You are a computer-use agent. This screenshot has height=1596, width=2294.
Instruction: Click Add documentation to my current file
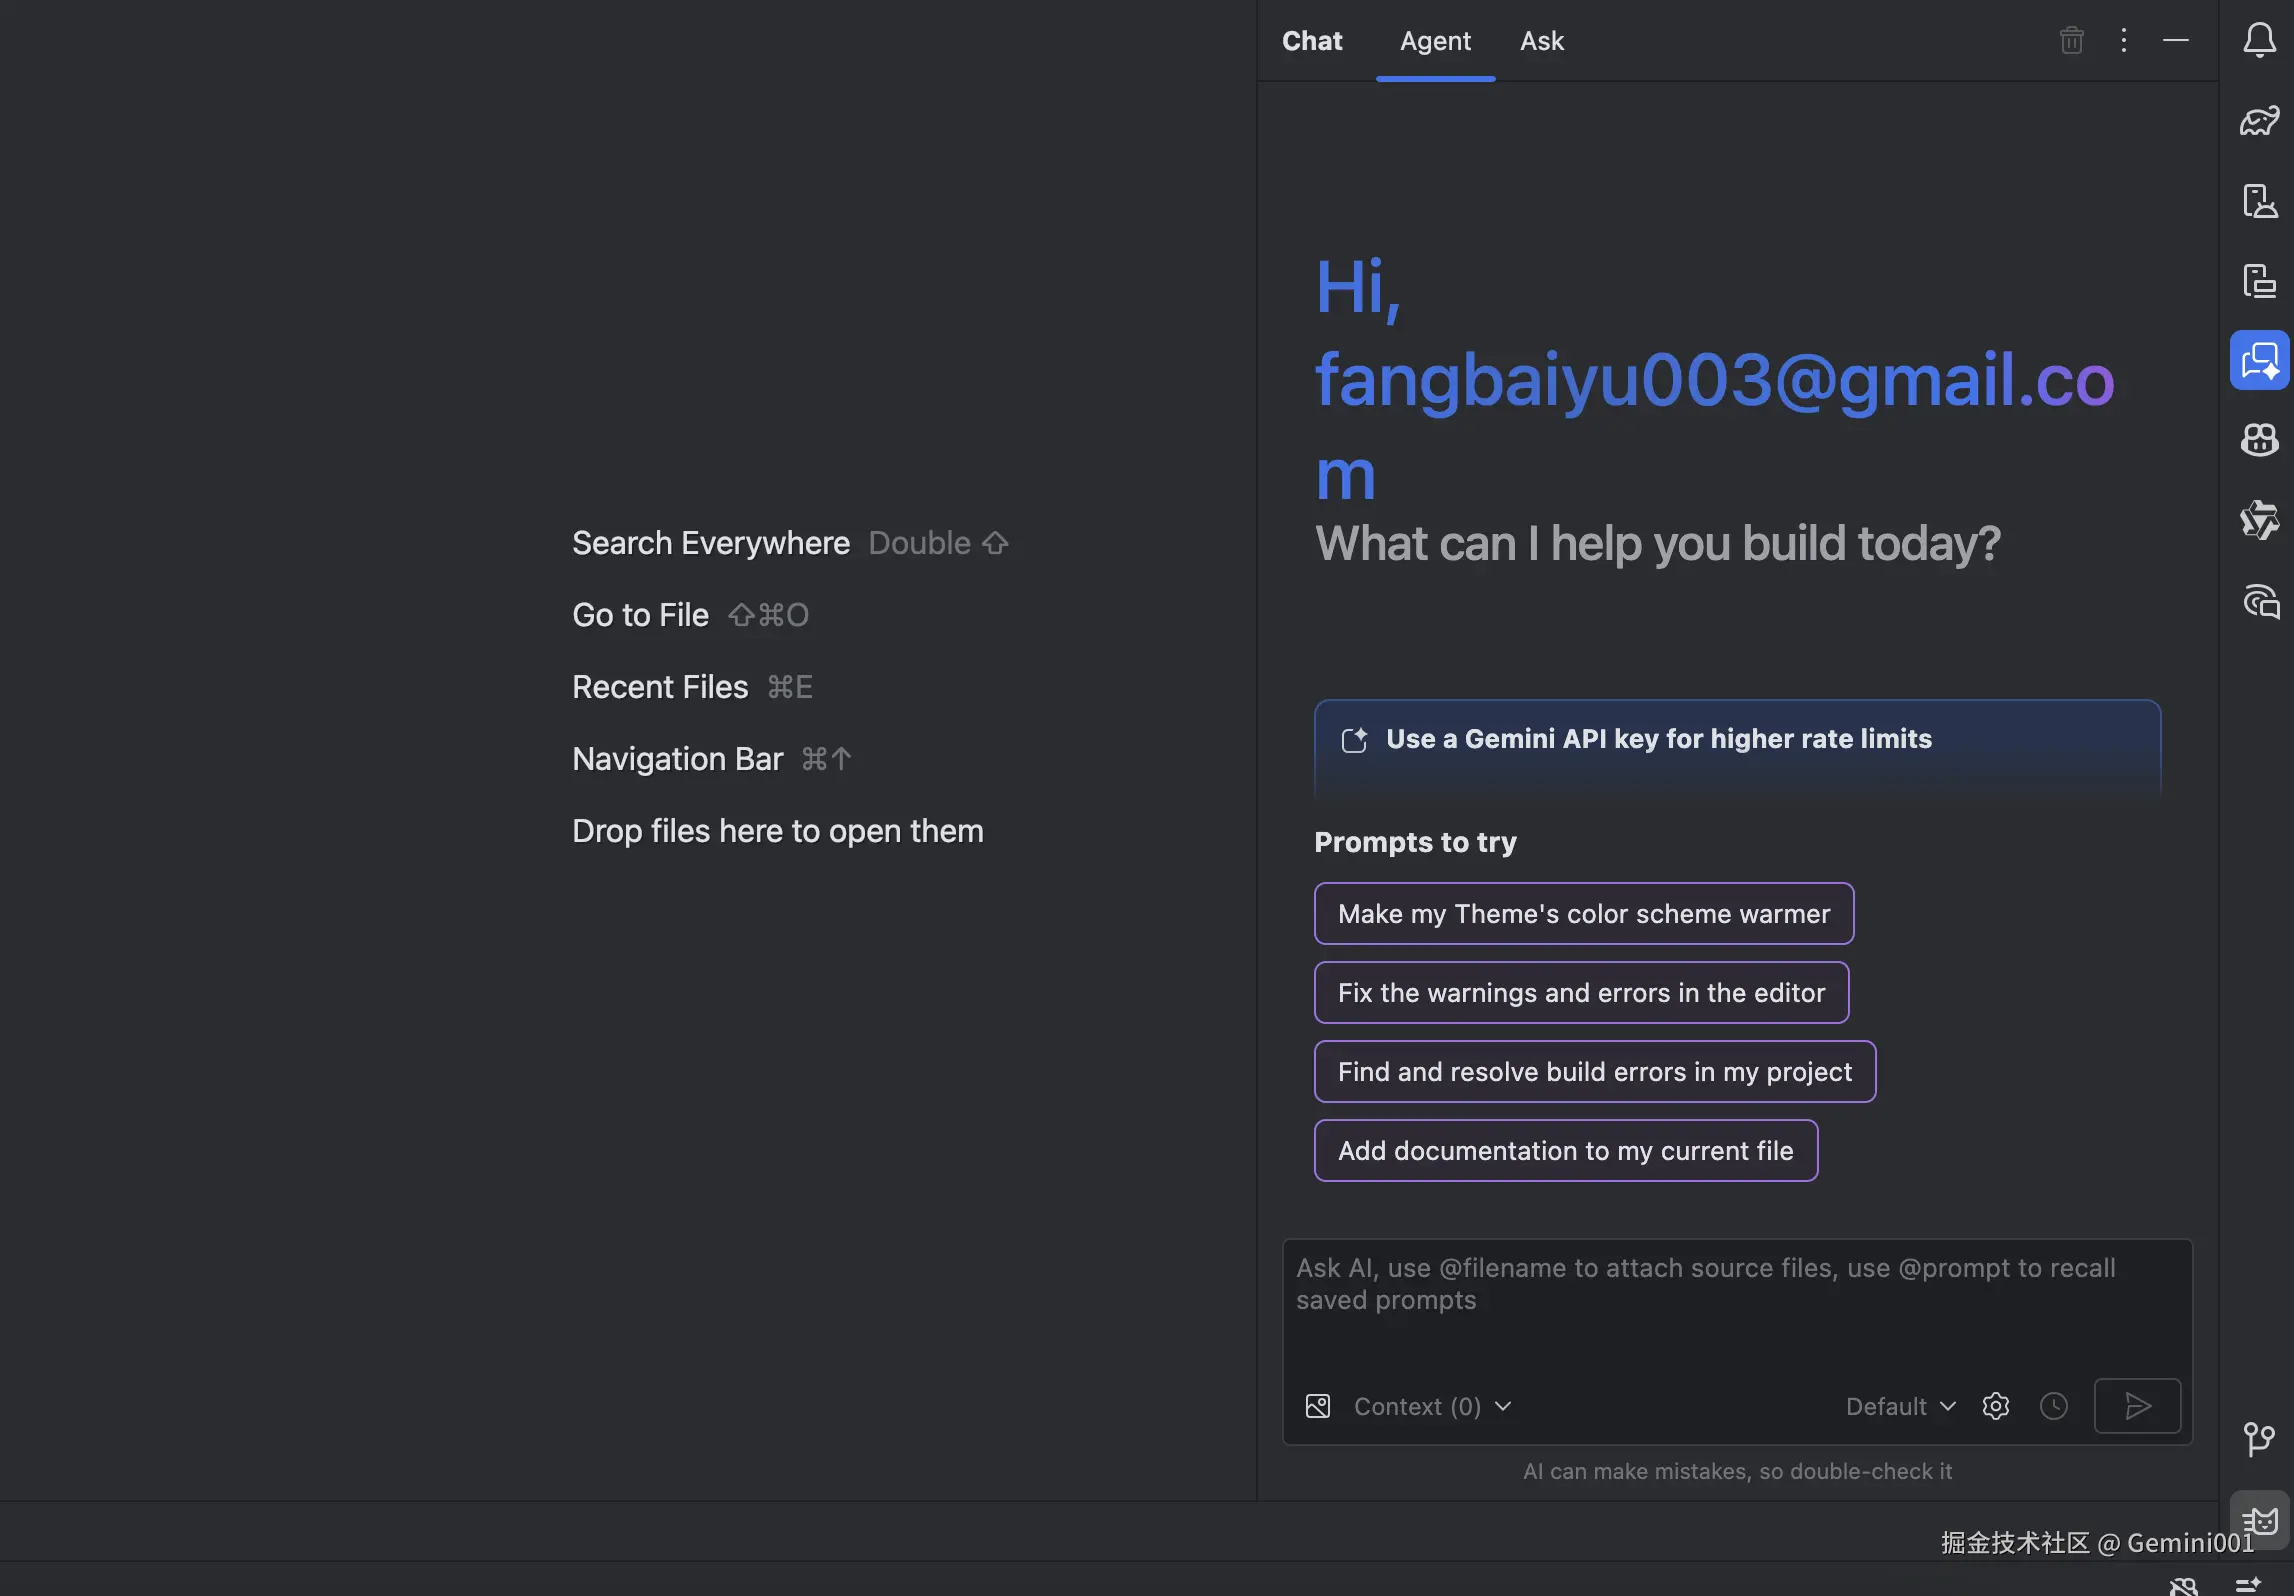tap(1565, 1150)
